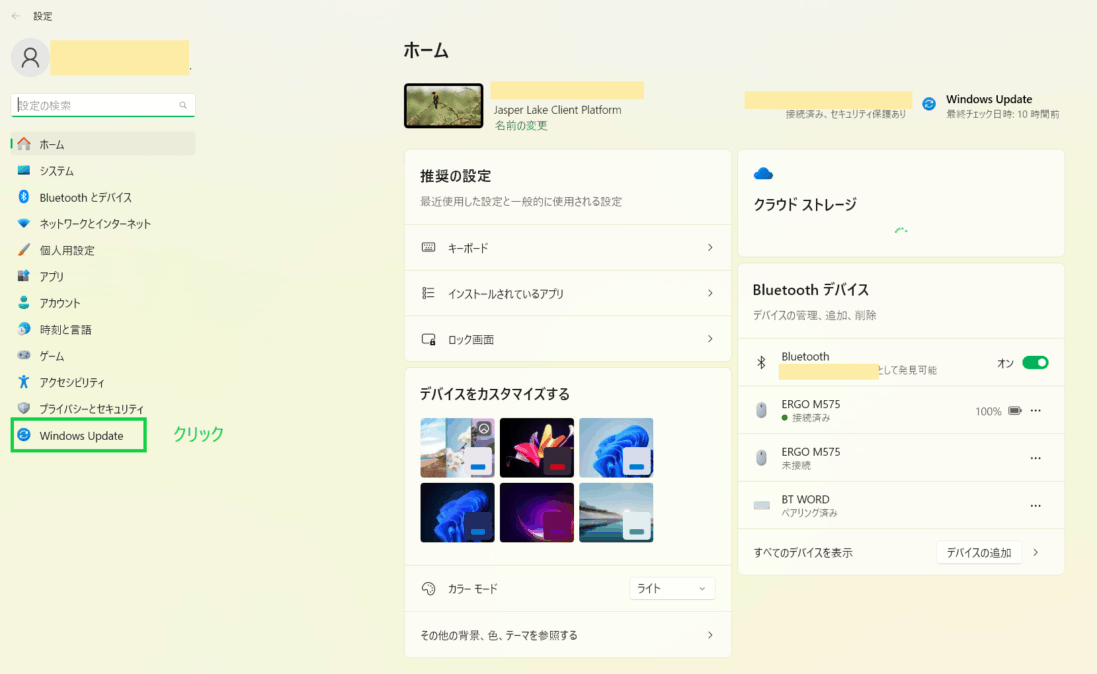The image size is (1097, 674).
Task: Click the ホーム house icon
Action: [x=24, y=143]
